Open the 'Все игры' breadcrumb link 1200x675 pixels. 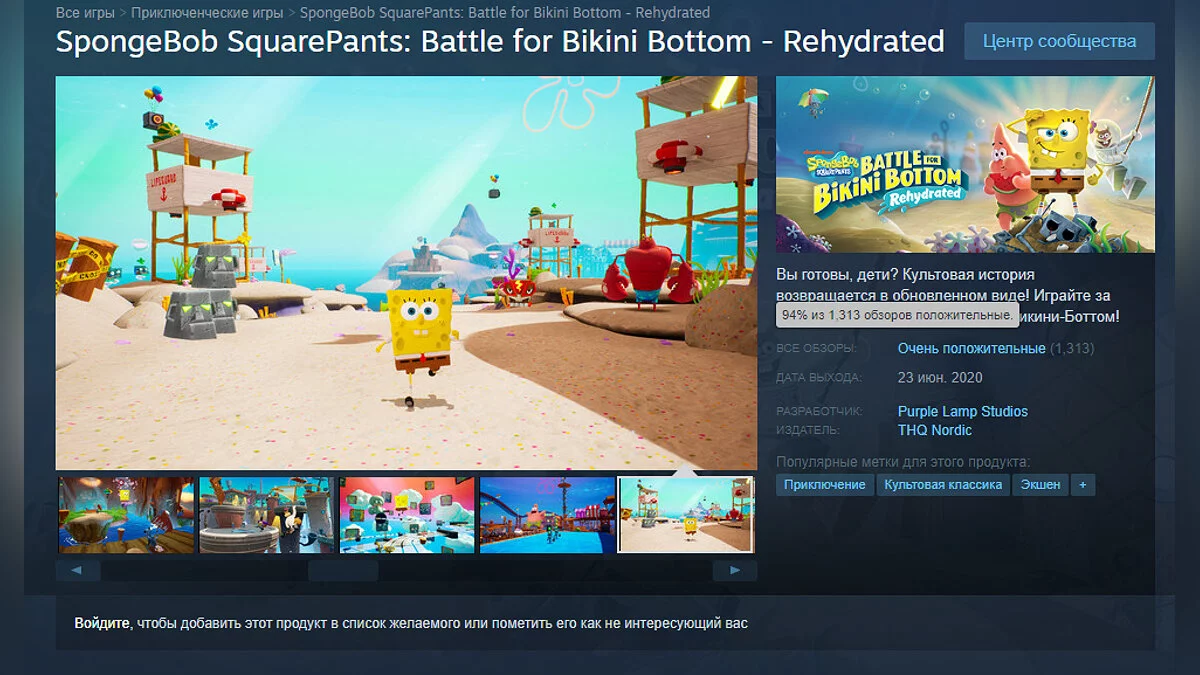[84, 13]
